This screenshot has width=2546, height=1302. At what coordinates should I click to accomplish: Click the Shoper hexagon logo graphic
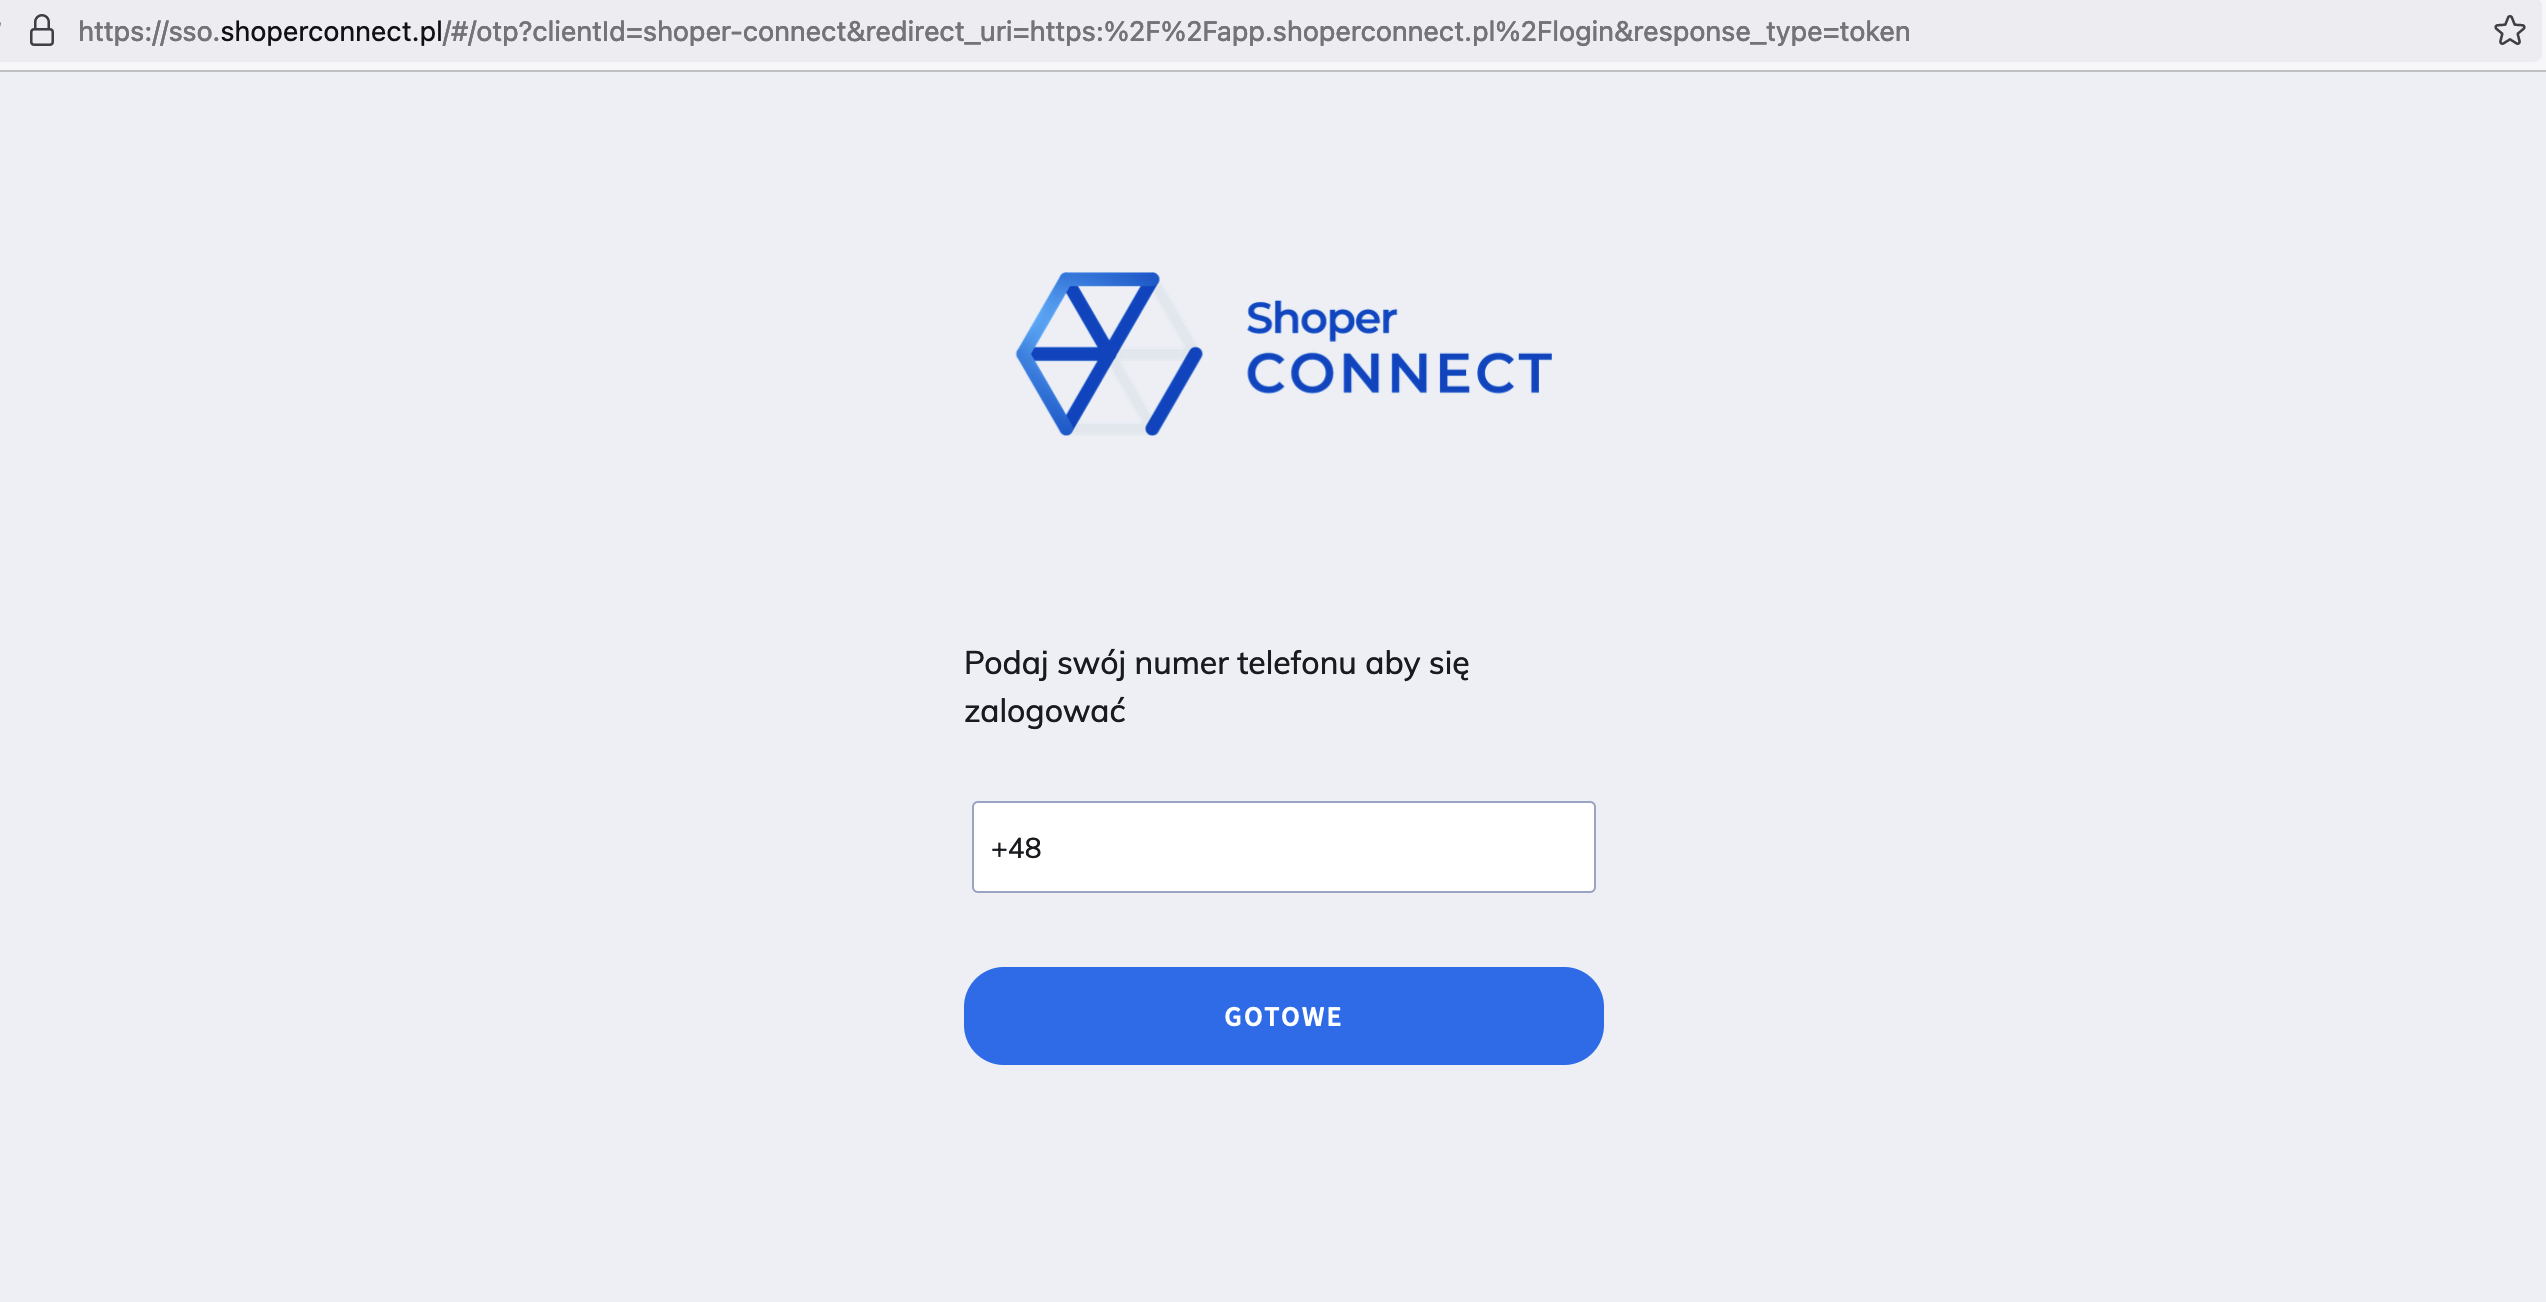point(1109,354)
